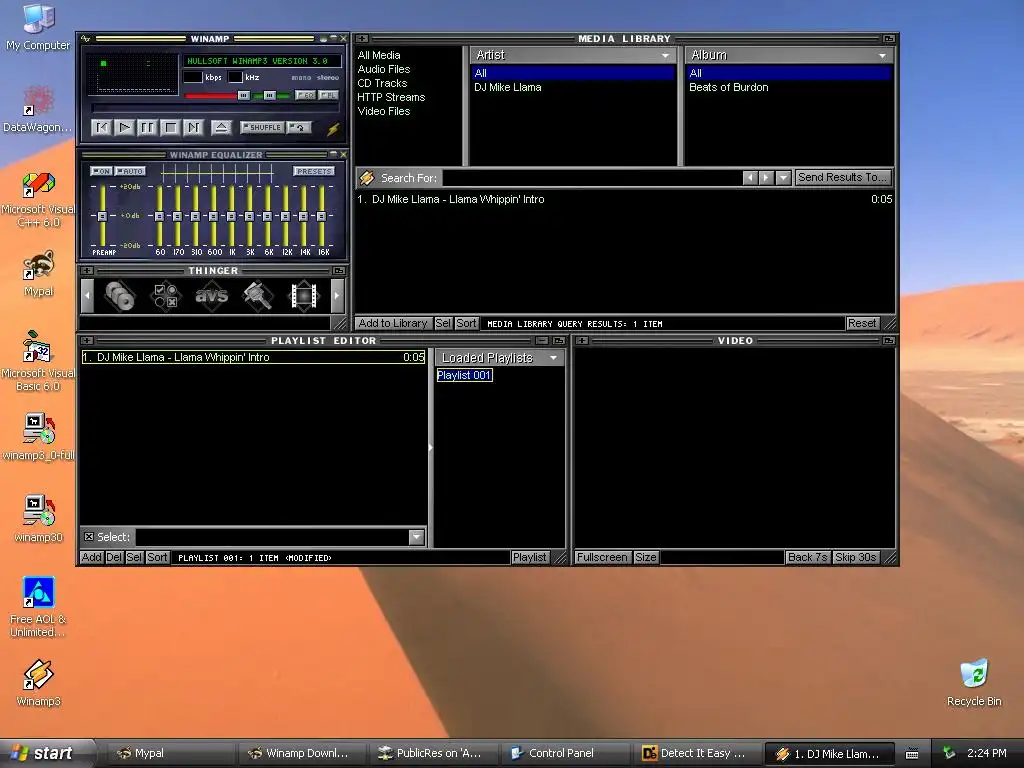
Task: Enable the equalizer AUTO mode
Action: pyautogui.click(x=131, y=171)
